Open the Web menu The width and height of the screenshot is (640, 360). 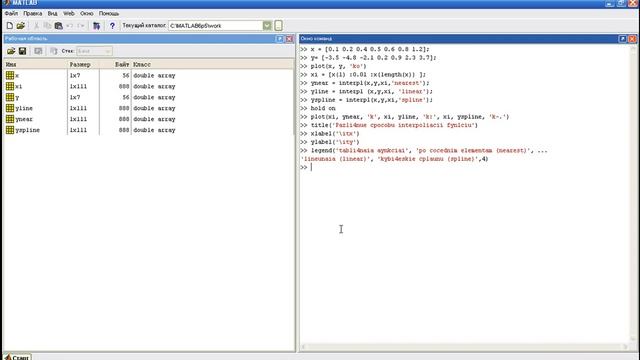(x=69, y=13)
